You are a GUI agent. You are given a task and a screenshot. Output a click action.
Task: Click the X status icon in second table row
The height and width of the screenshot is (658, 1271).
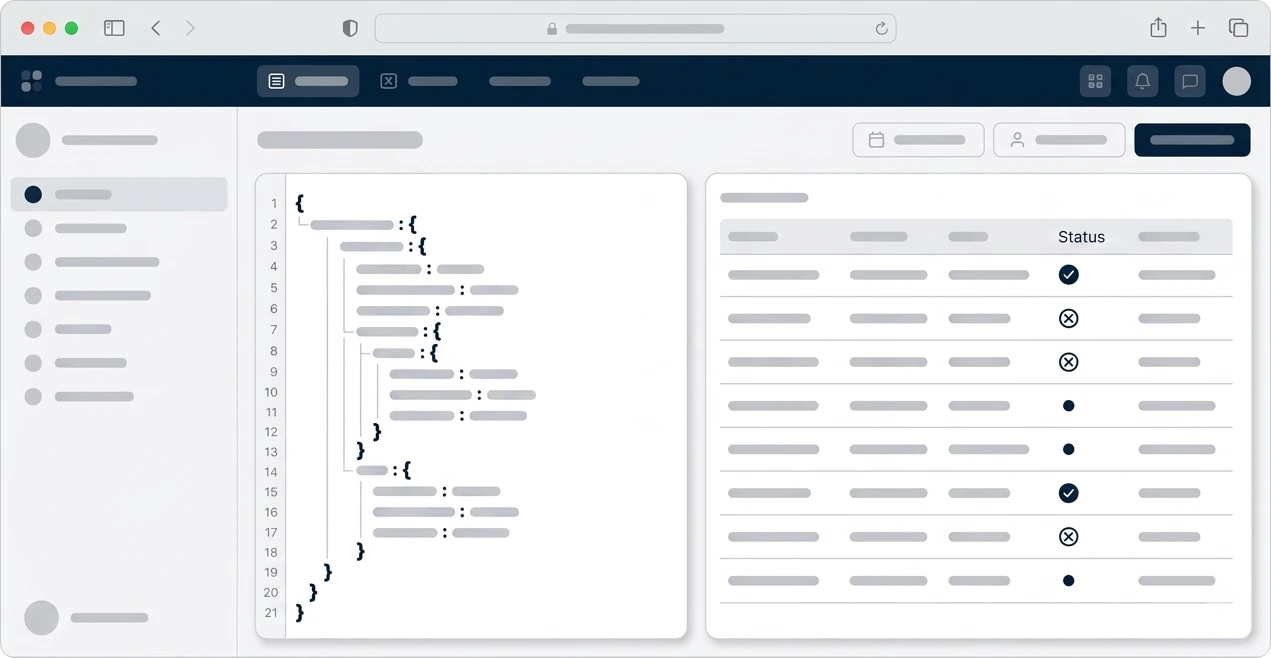1068,318
